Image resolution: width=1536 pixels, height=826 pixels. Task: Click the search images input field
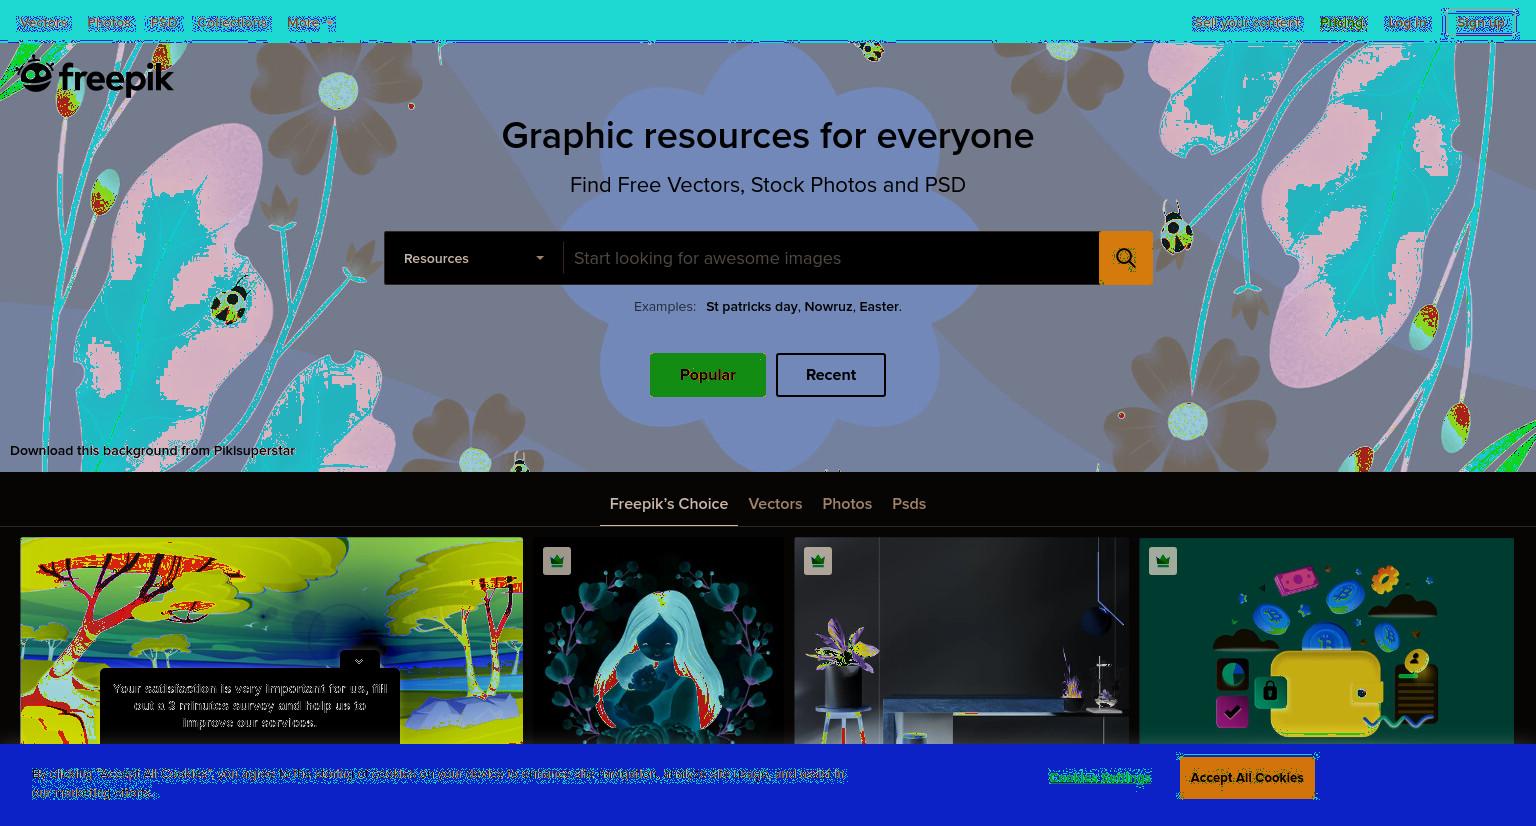[x=831, y=258]
